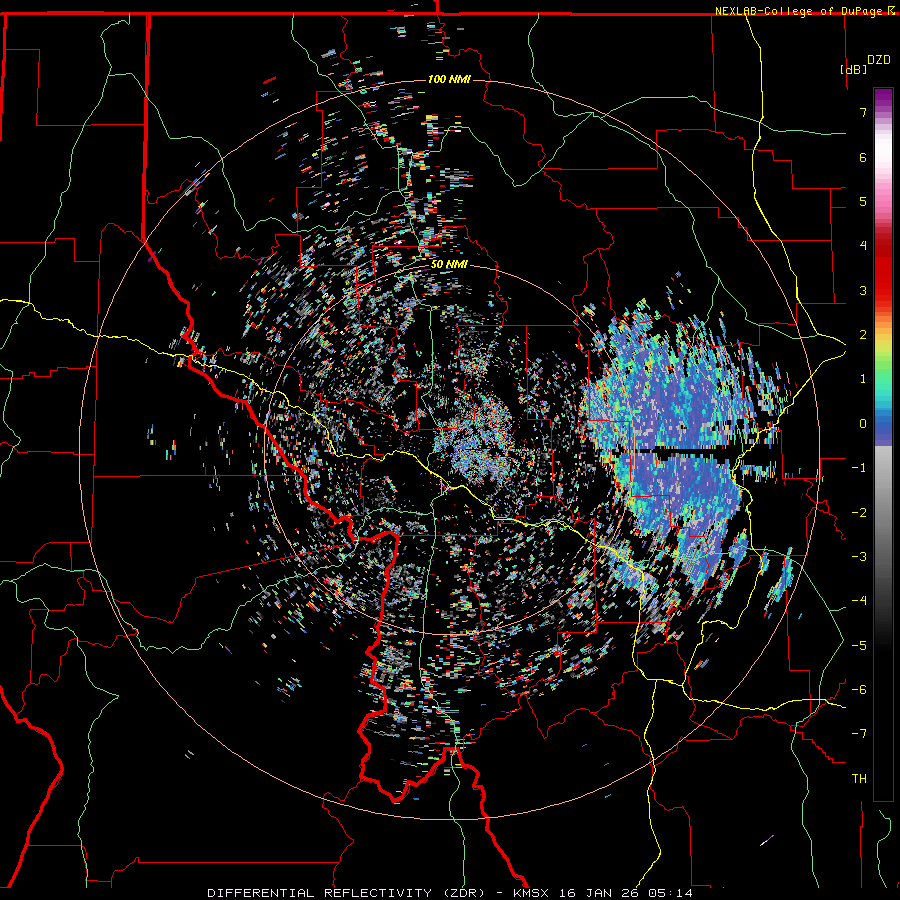Click the 0 value on color scale
Screen dimensions: 900x900
(x=863, y=424)
